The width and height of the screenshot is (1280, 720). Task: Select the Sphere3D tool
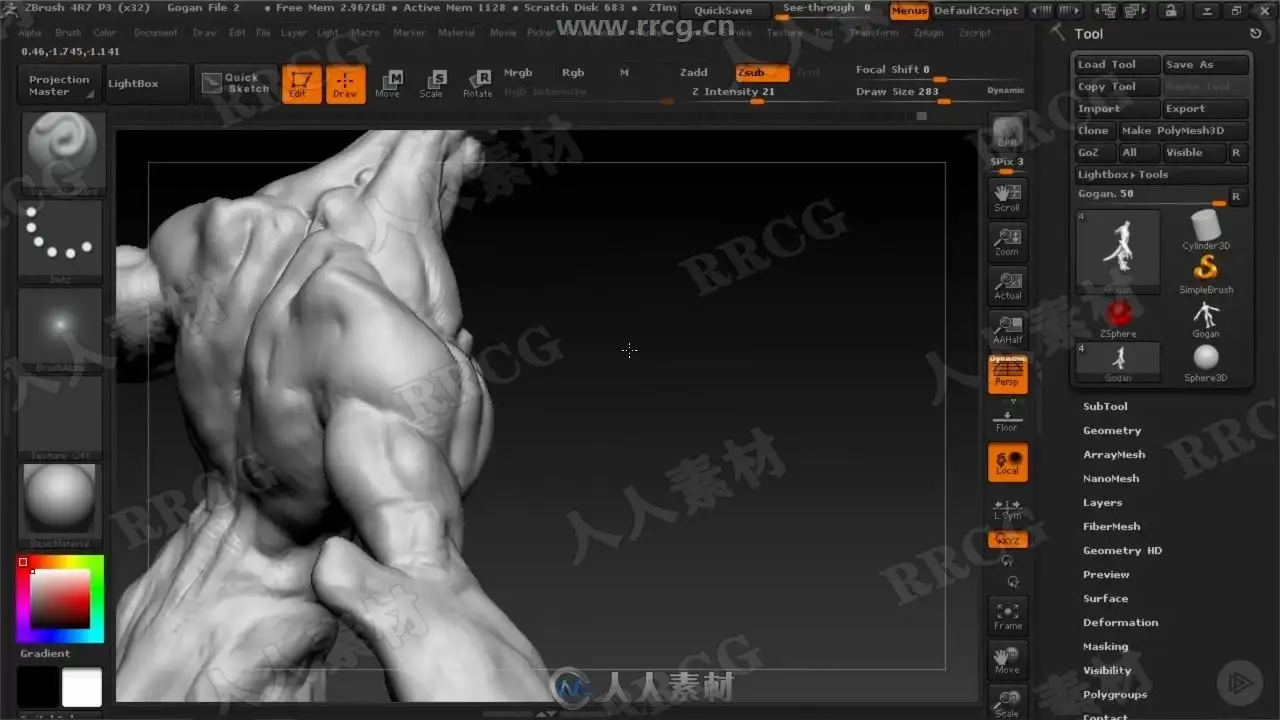tap(1206, 362)
